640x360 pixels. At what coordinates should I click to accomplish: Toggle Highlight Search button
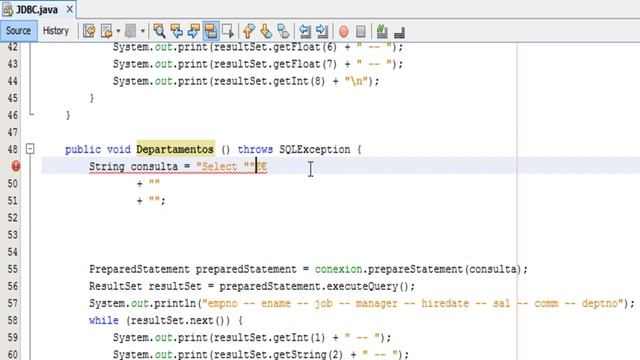211,31
